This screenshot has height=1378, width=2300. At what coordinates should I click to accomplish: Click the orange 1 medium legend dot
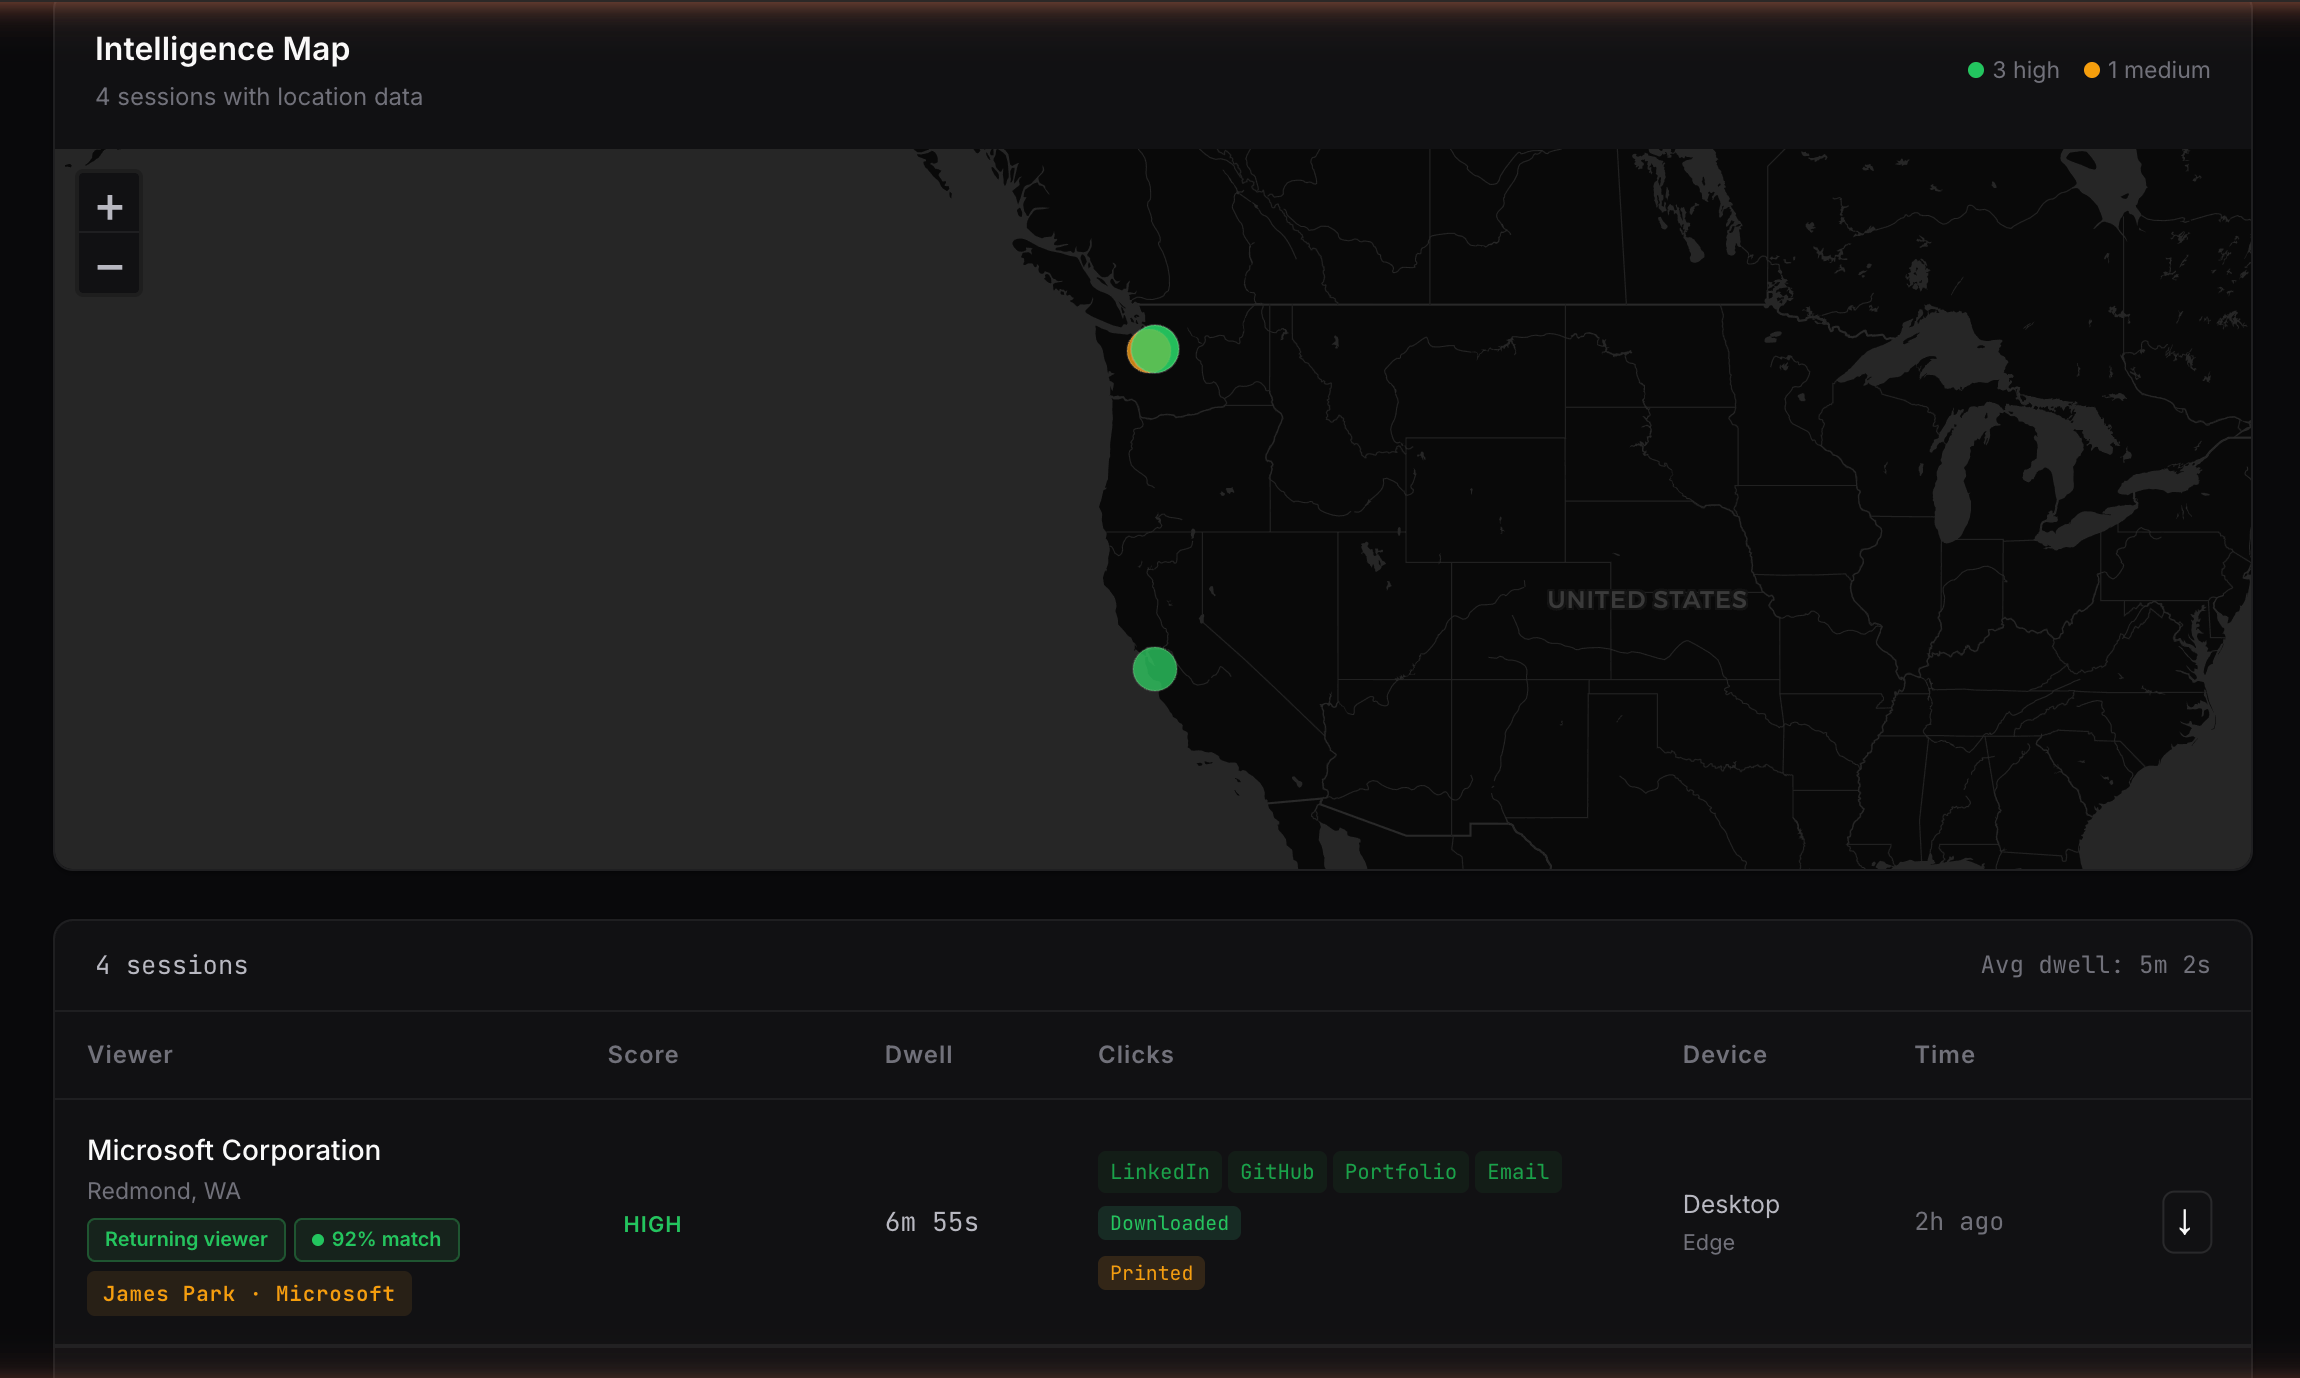tap(2091, 70)
